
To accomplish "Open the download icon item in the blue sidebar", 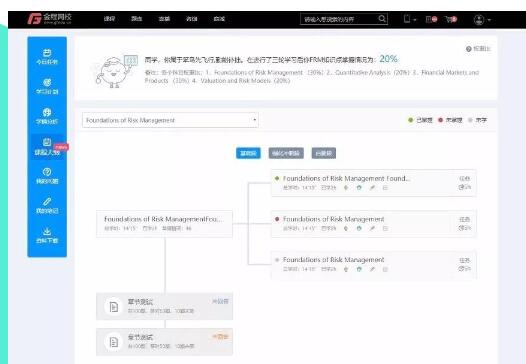I will point(47,235).
